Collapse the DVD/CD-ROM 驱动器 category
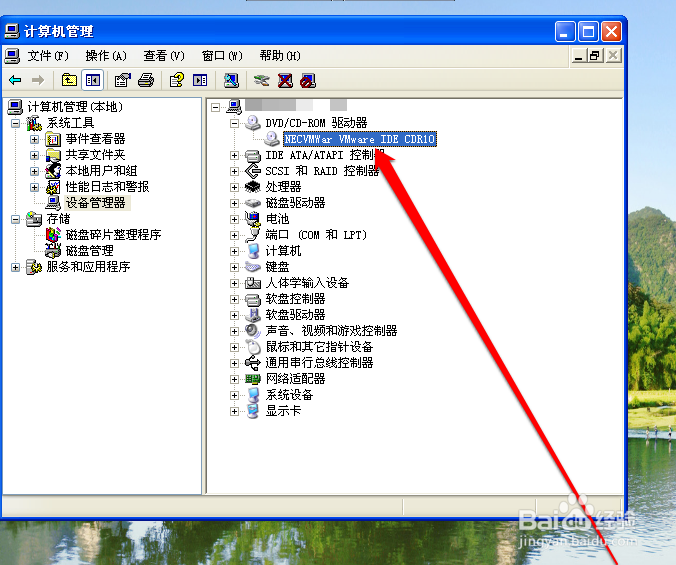This screenshot has width=676, height=565. (234, 123)
